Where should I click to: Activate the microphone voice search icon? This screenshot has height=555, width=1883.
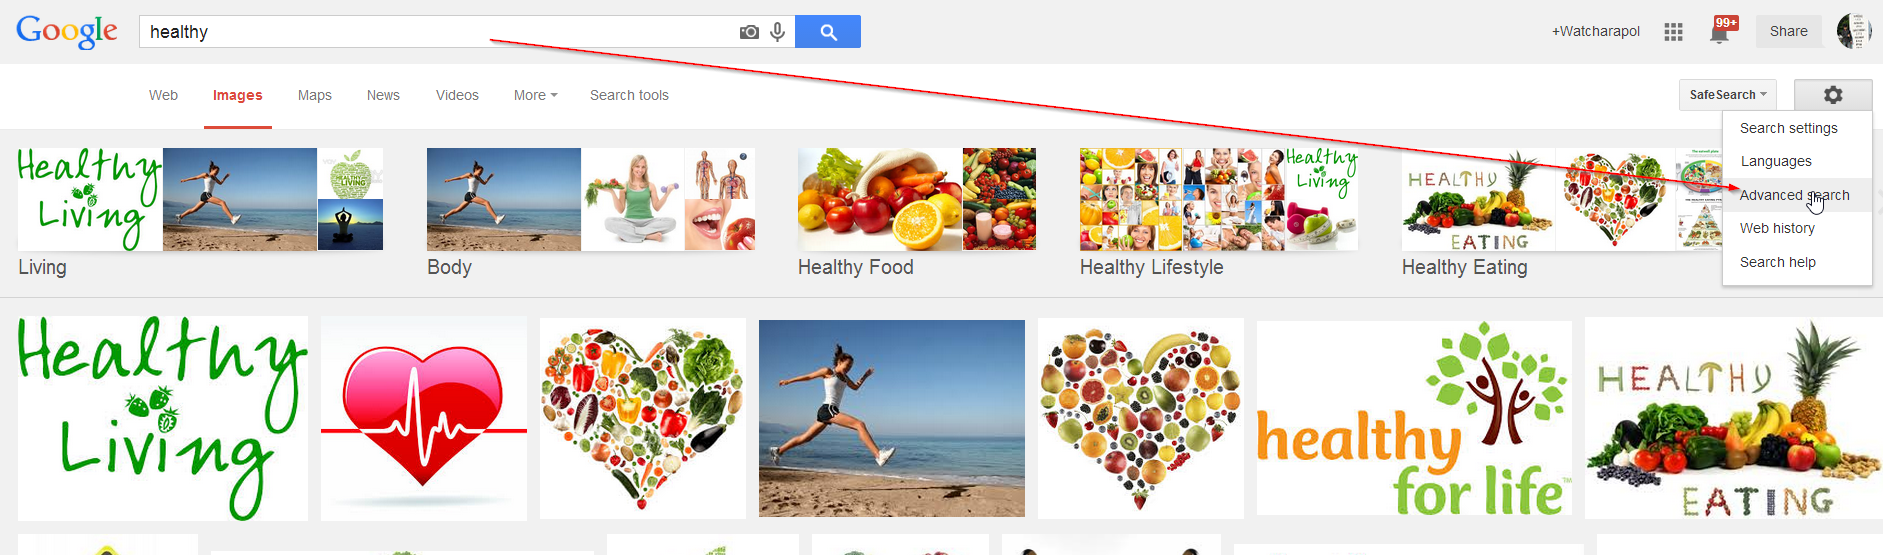click(777, 32)
